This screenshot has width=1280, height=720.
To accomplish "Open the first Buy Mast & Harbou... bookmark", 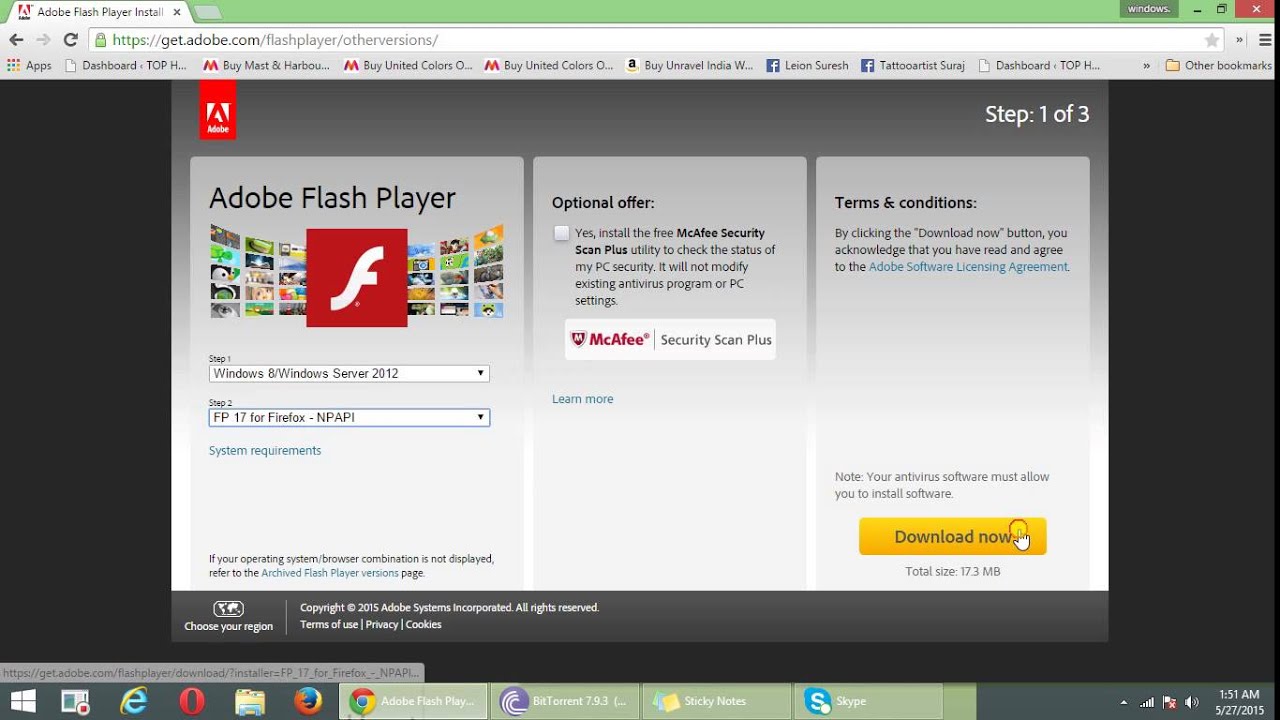I will point(266,65).
